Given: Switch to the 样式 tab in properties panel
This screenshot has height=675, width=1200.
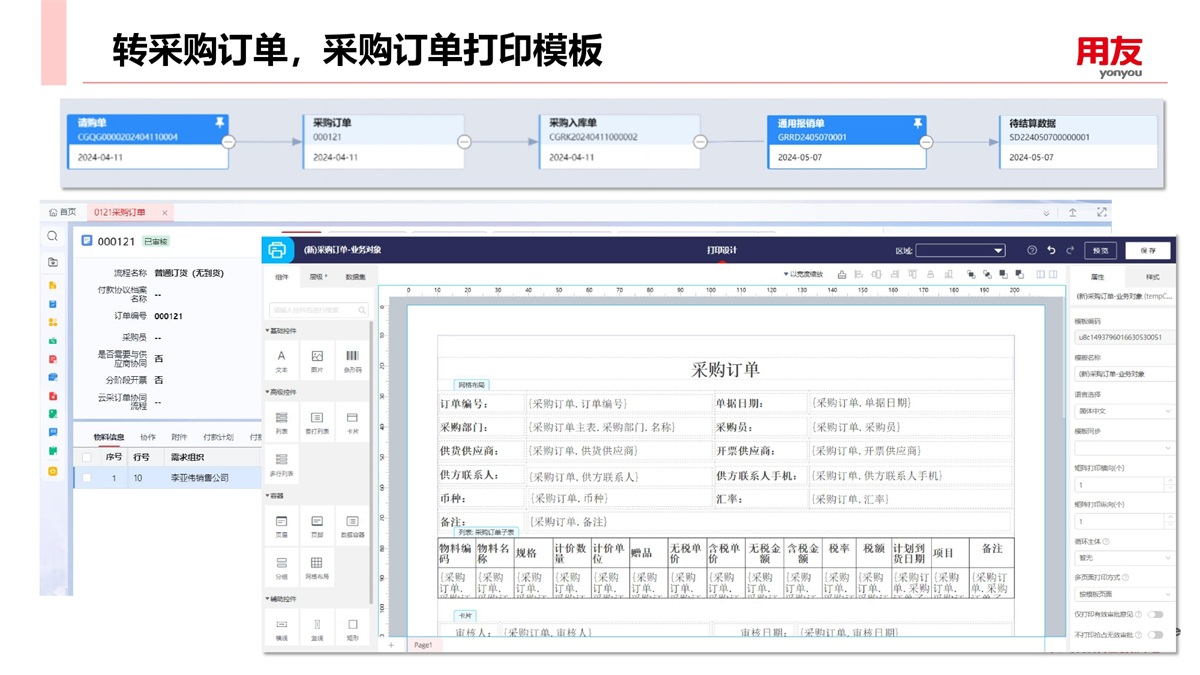Looking at the screenshot, I should 1152,277.
